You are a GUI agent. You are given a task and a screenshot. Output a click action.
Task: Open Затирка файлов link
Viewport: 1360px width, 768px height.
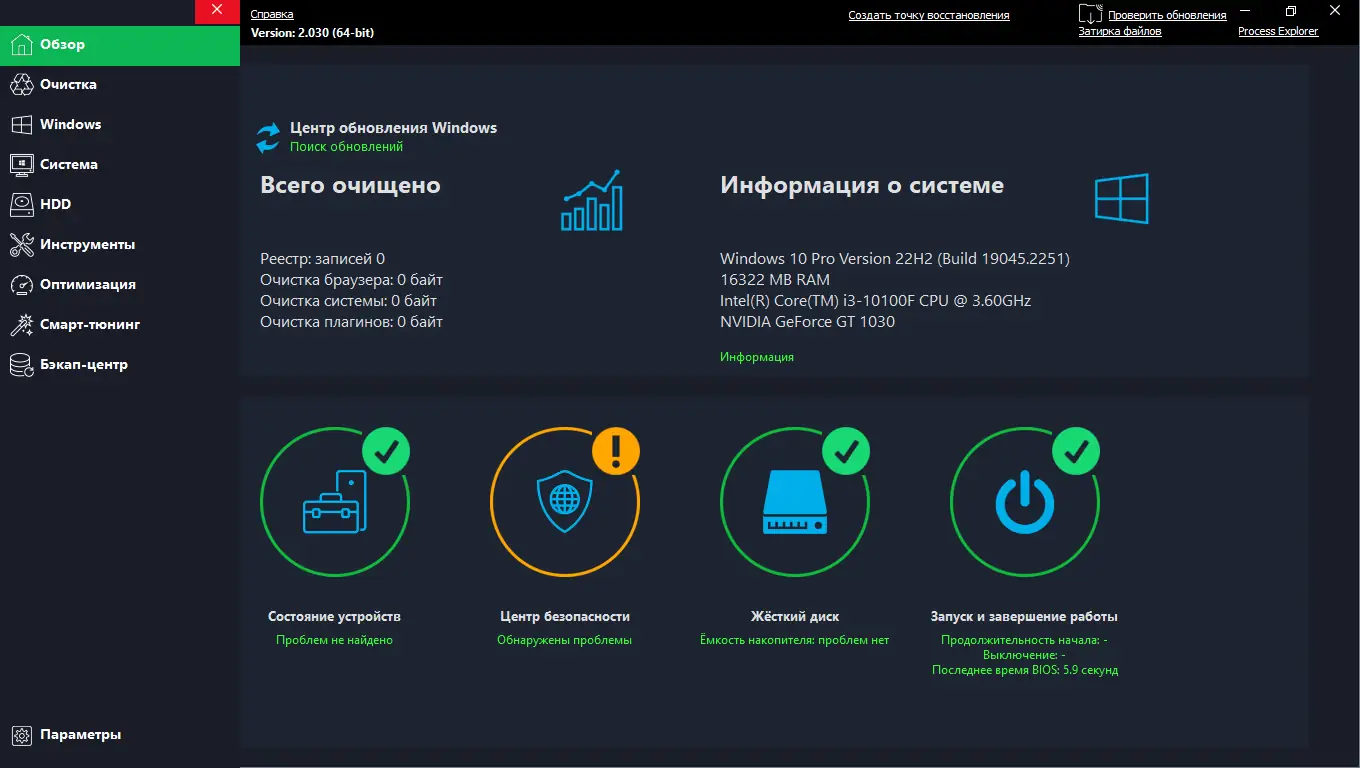point(1120,31)
